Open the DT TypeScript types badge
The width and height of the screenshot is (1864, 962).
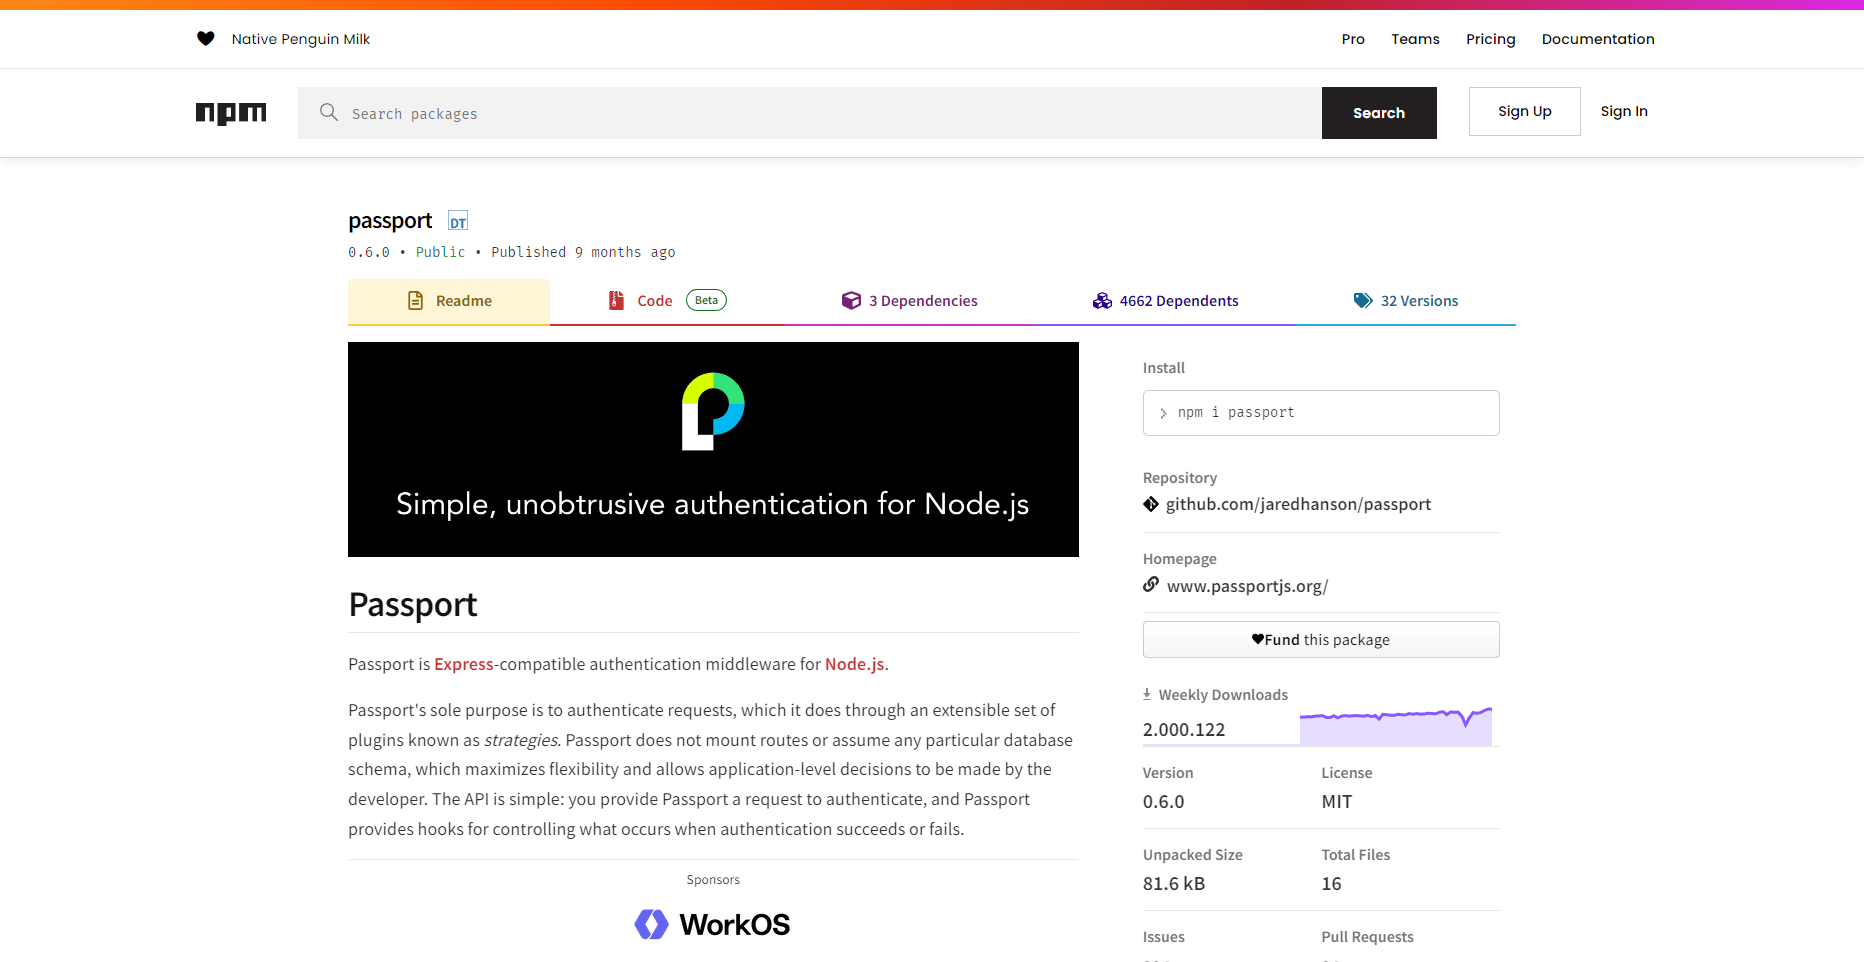click(x=458, y=221)
